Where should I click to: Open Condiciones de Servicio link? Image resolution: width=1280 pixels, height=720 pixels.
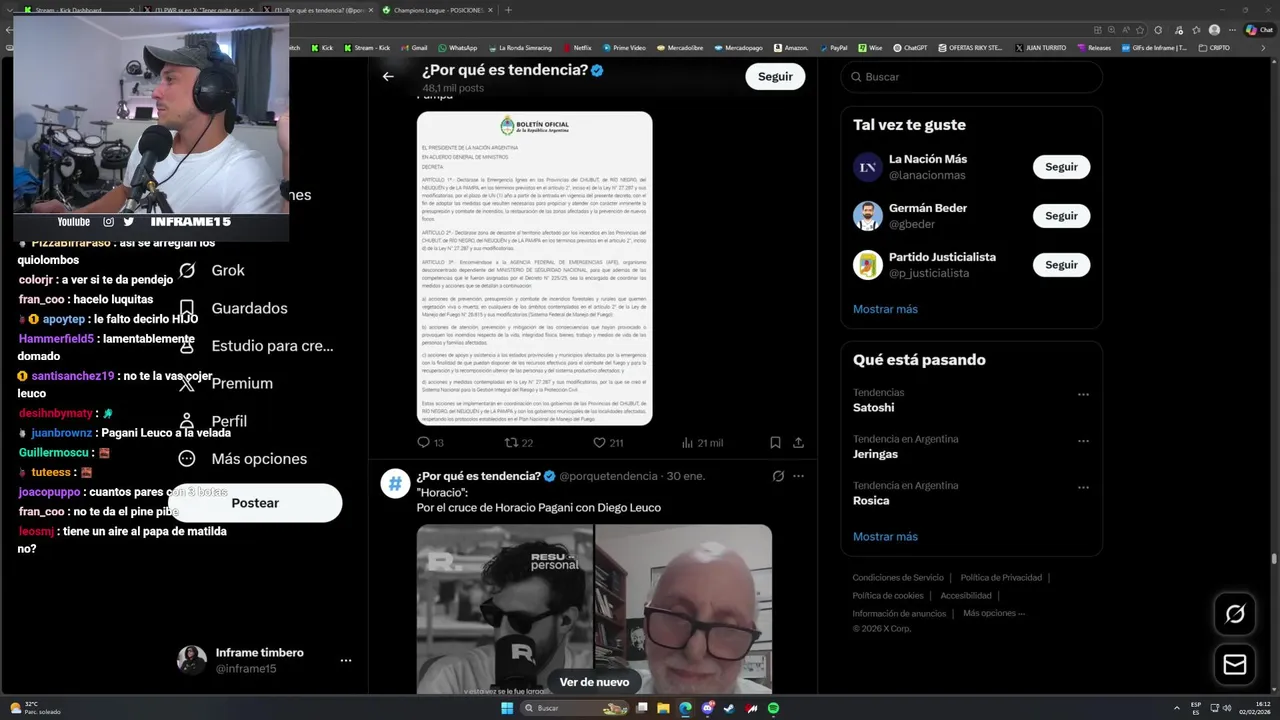pyautogui.click(x=898, y=578)
